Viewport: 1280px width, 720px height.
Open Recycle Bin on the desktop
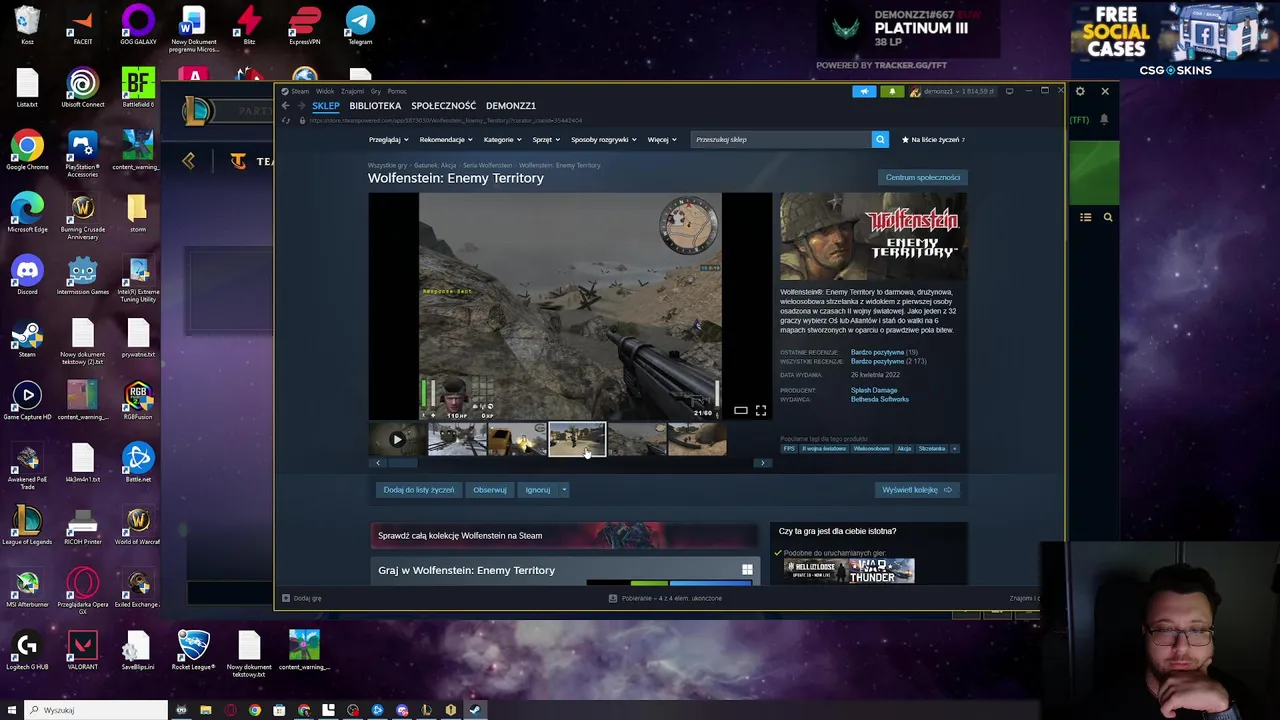27,25
